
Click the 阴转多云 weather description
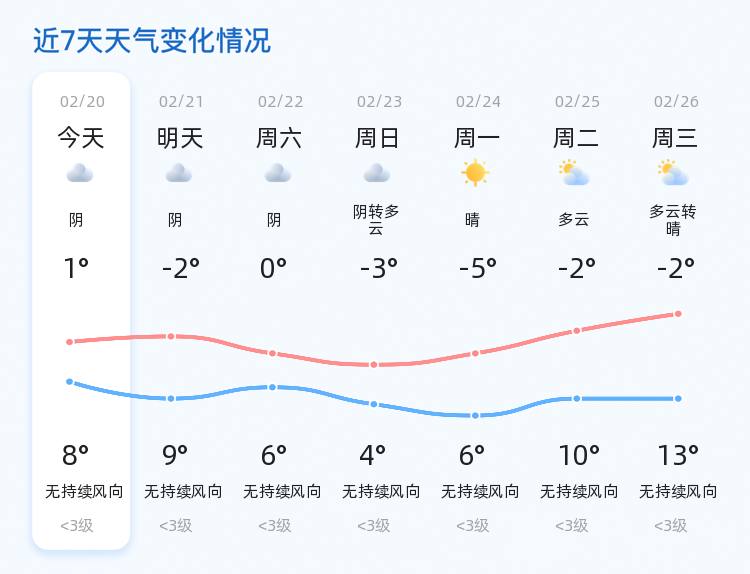coord(376,220)
